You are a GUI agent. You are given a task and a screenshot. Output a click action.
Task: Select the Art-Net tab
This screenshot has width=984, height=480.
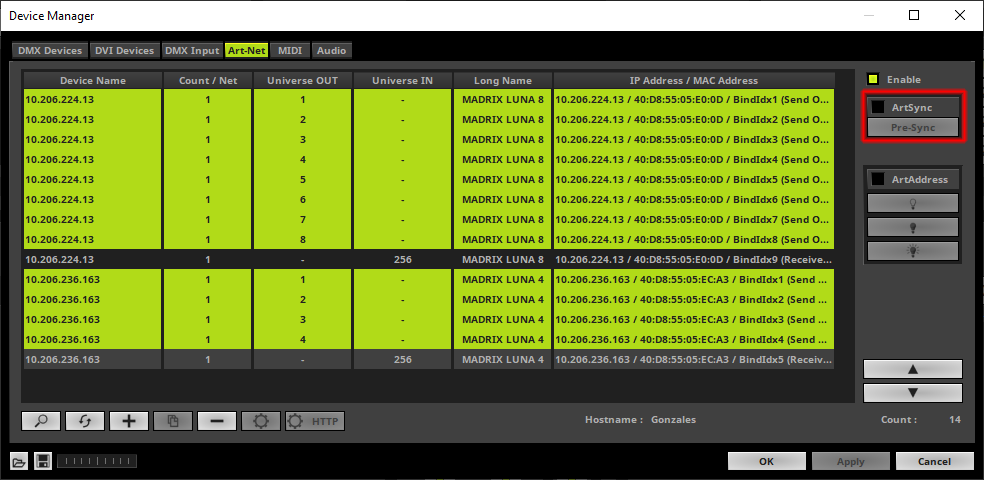click(x=247, y=51)
